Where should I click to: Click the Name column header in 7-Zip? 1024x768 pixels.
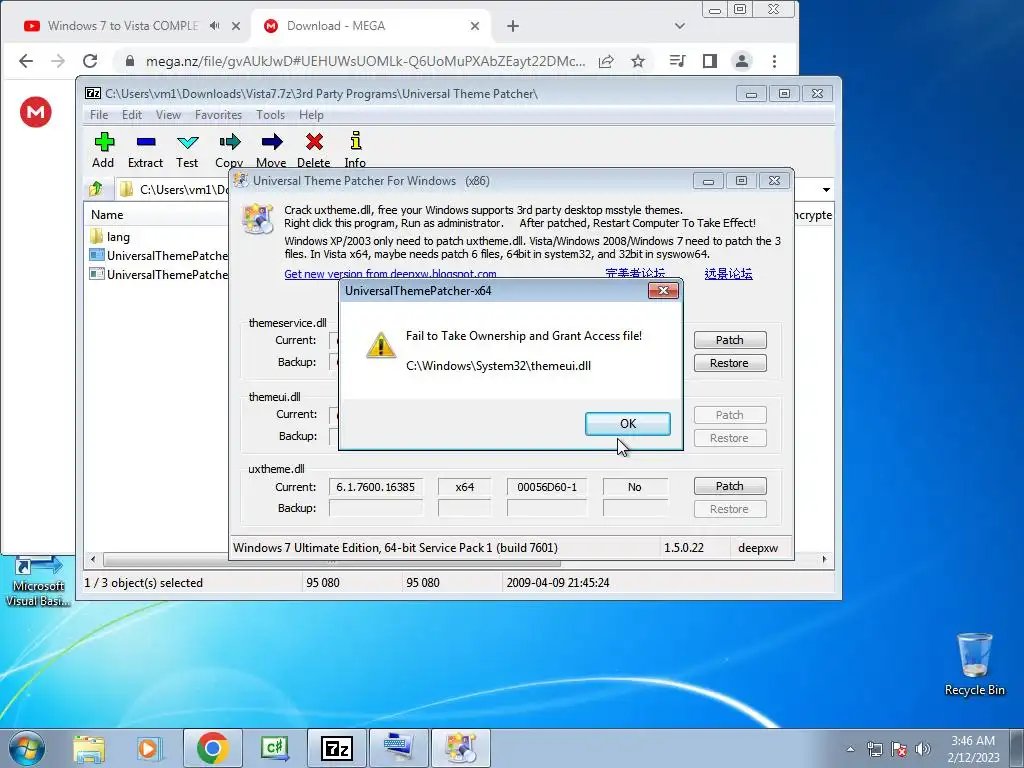(107, 215)
